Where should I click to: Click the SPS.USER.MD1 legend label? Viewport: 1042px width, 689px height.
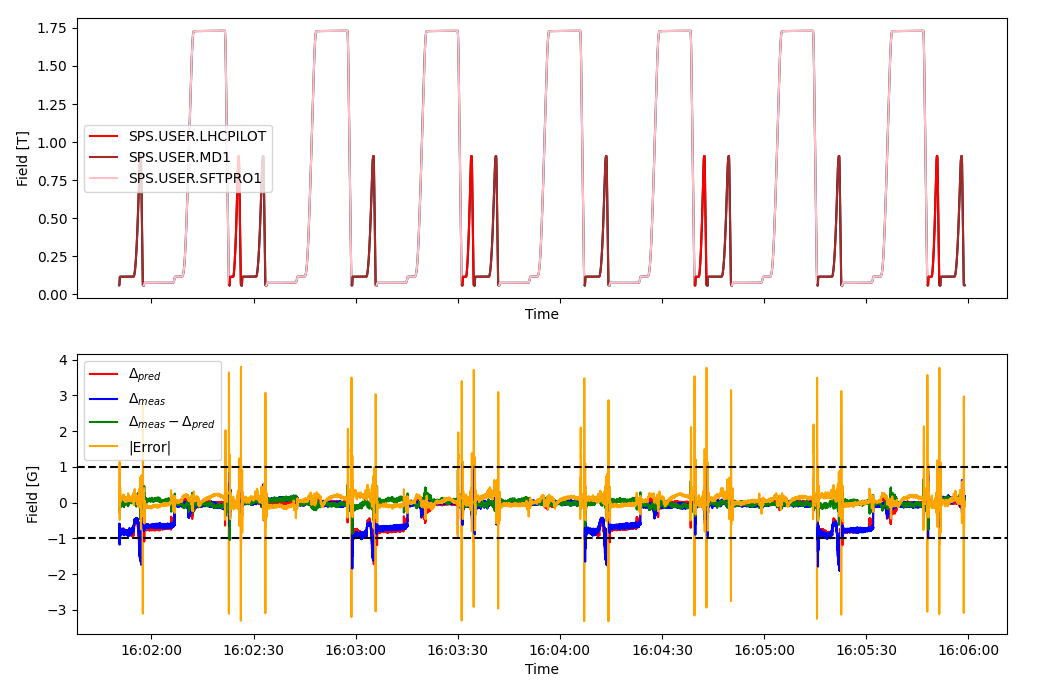(179, 158)
